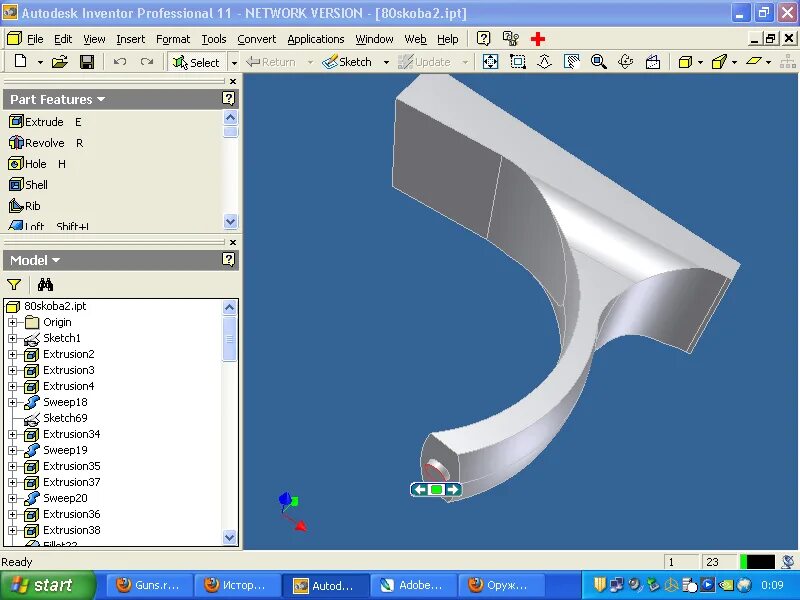Open the projection mode dropdown arrow
Viewport: 800px width, 600px height.
pos(734,63)
